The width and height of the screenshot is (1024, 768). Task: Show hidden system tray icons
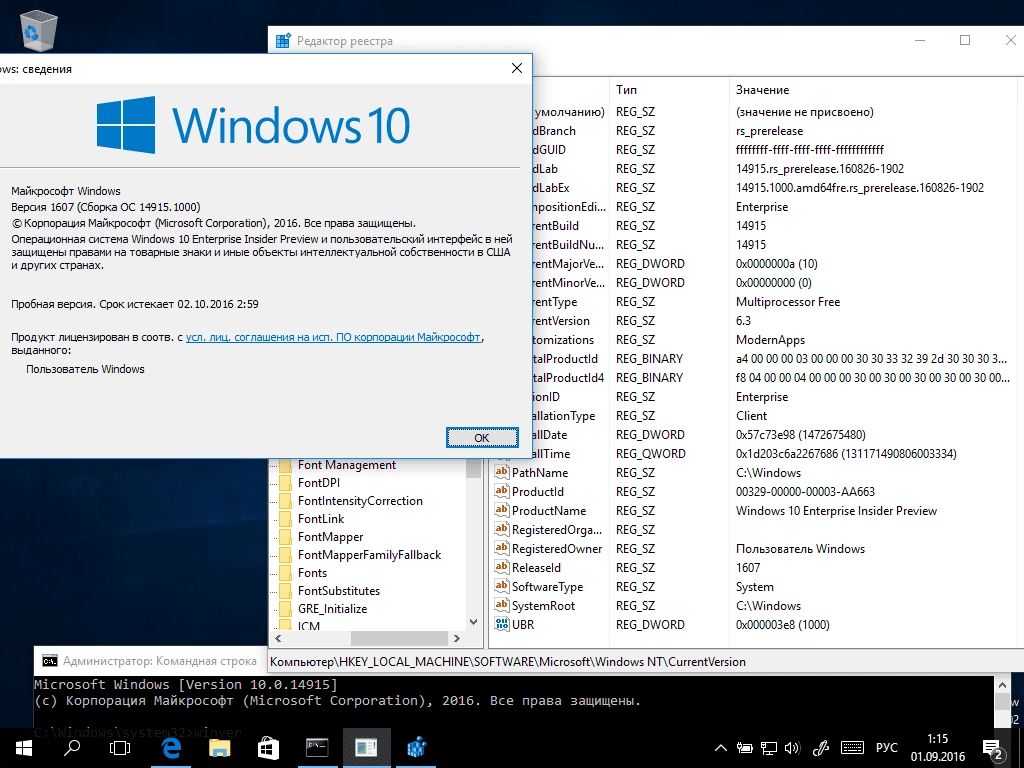[x=720, y=748]
